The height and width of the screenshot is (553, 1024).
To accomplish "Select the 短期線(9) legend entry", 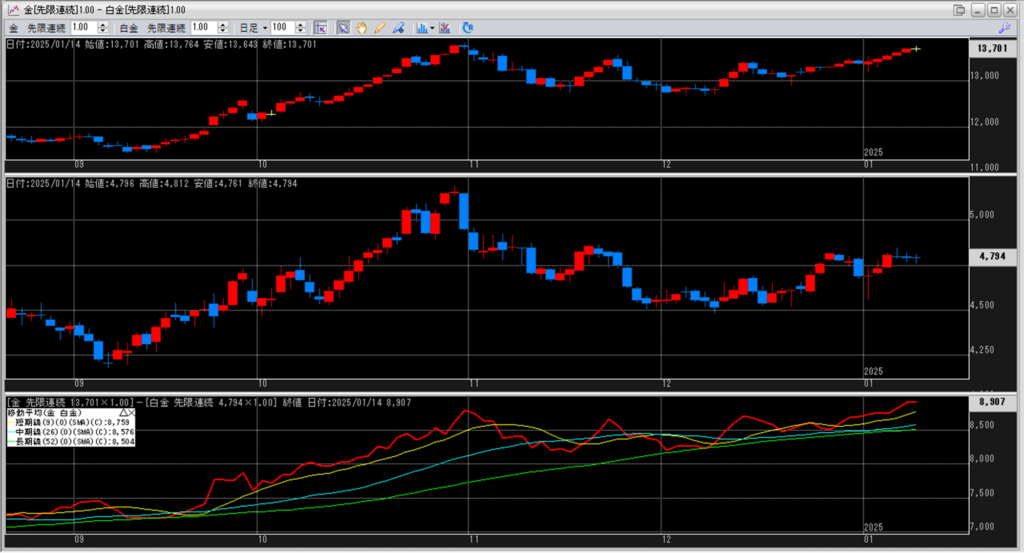I will pos(72,422).
